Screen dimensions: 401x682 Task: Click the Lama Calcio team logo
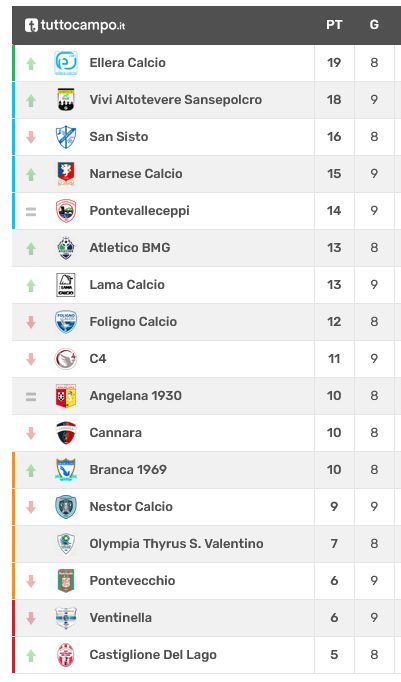pos(66,285)
